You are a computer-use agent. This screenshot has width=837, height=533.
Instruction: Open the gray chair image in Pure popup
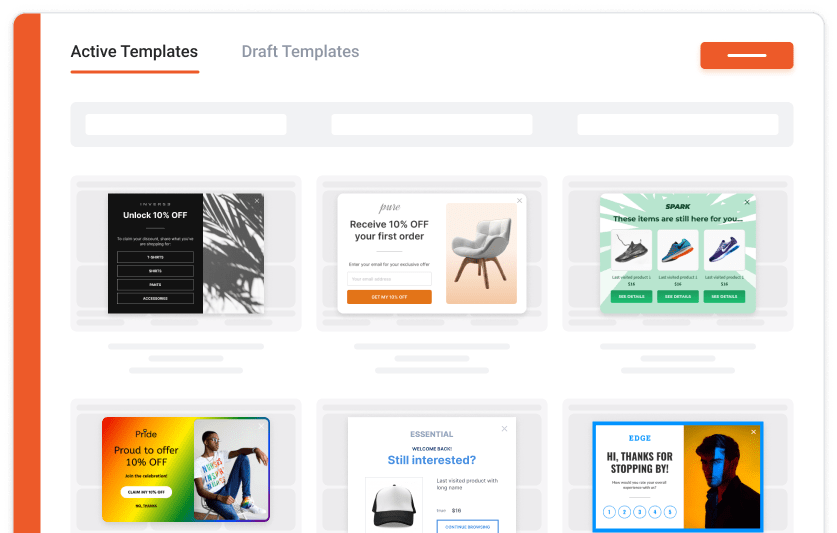(x=481, y=253)
